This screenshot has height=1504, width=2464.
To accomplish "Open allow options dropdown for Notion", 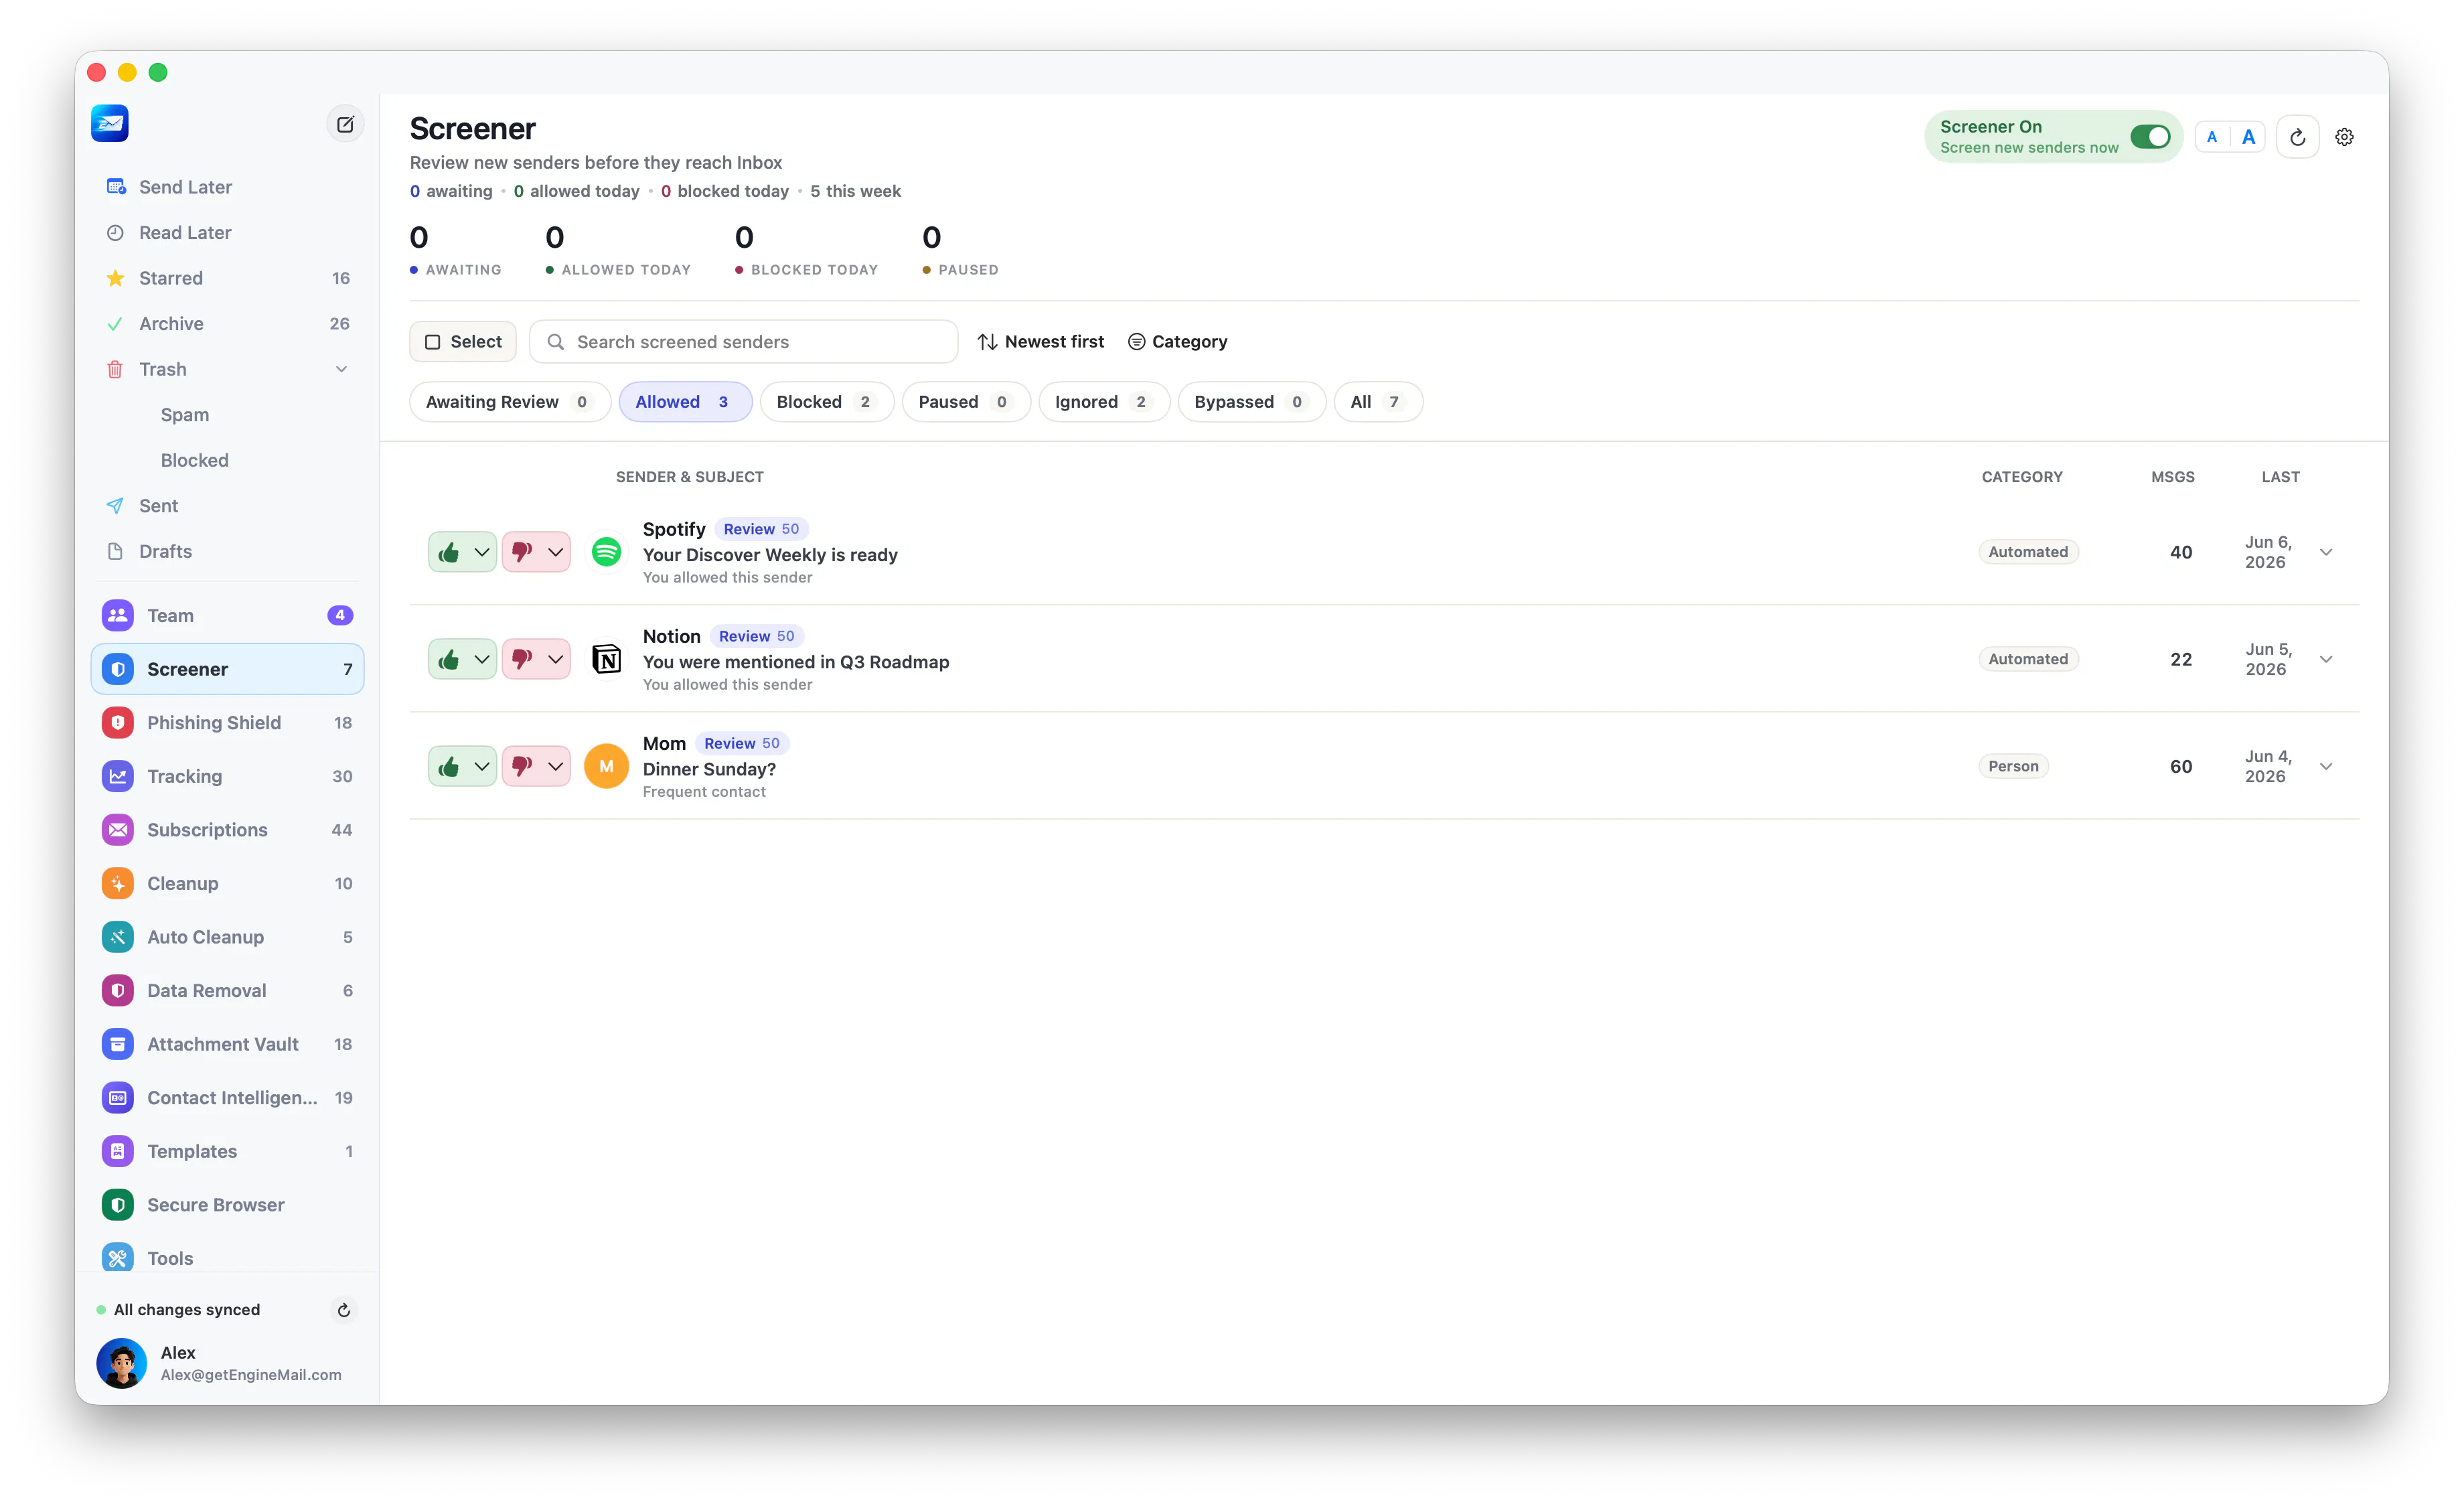I will (482, 659).
